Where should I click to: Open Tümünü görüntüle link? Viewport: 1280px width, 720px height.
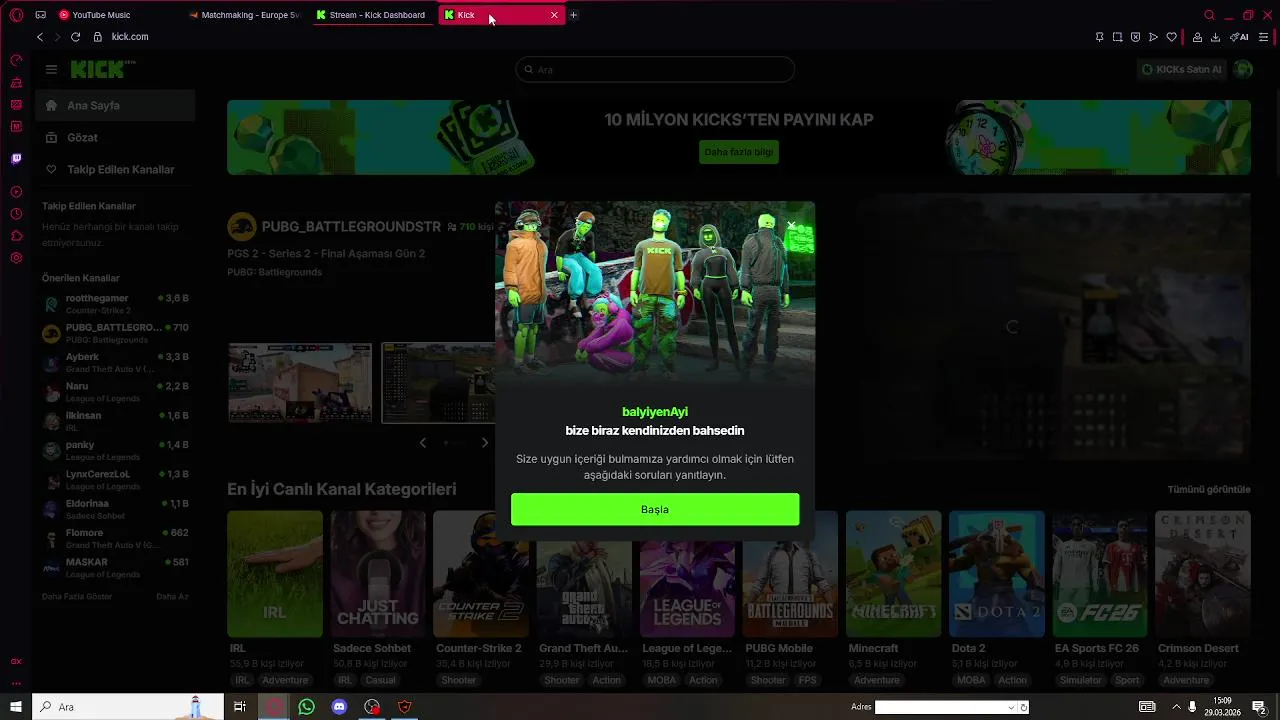tap(1209, 490)
